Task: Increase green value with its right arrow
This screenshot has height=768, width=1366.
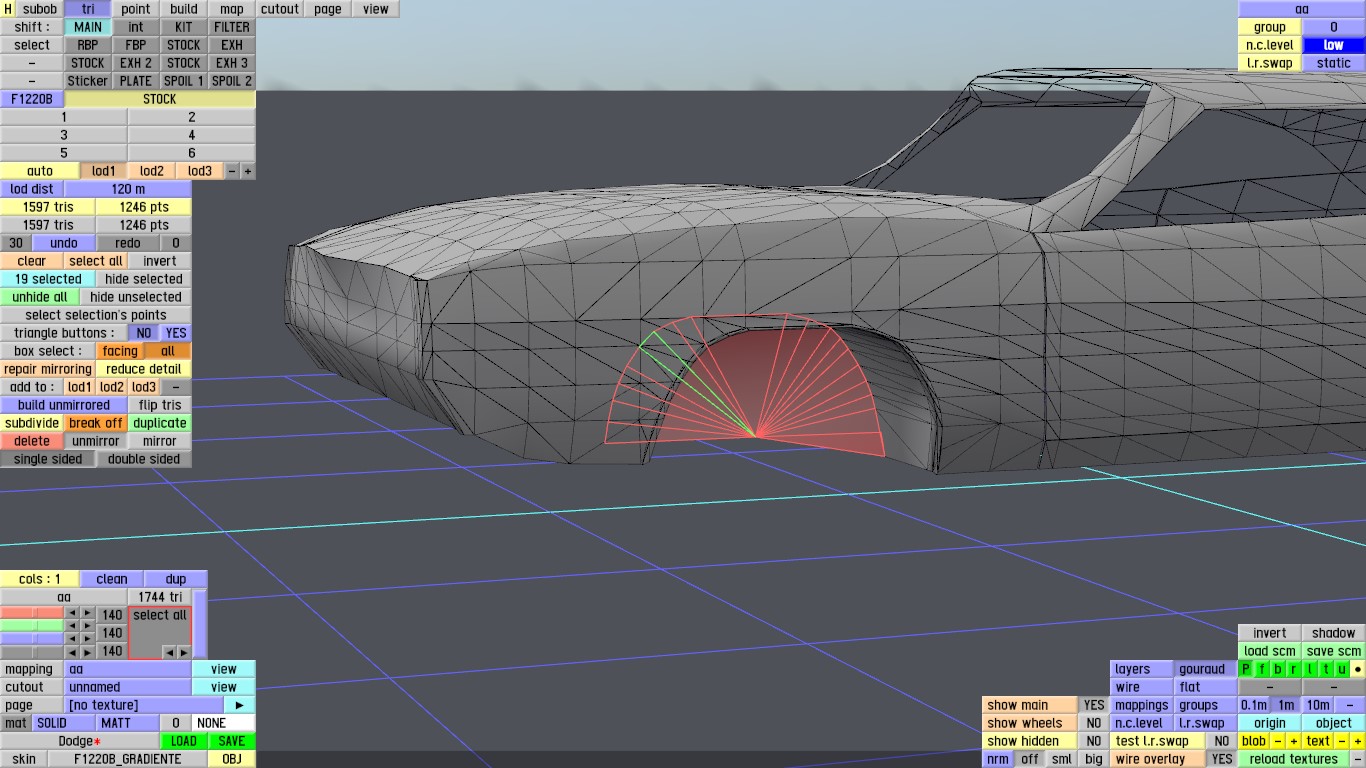Action: pyautogui.click(x=88, y=626)
